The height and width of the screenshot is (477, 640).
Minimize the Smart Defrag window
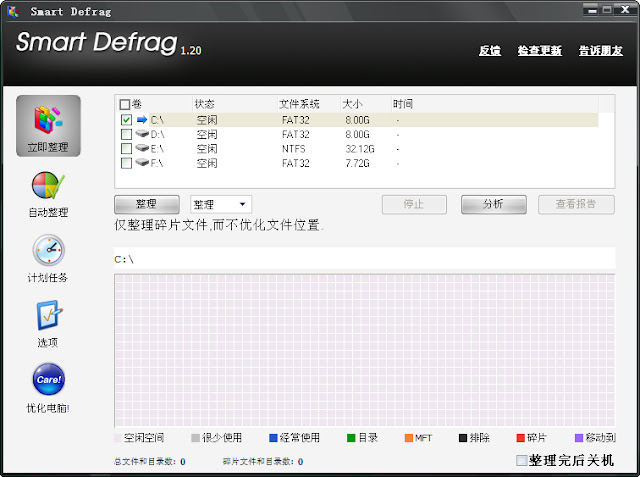tap(591, 10)
